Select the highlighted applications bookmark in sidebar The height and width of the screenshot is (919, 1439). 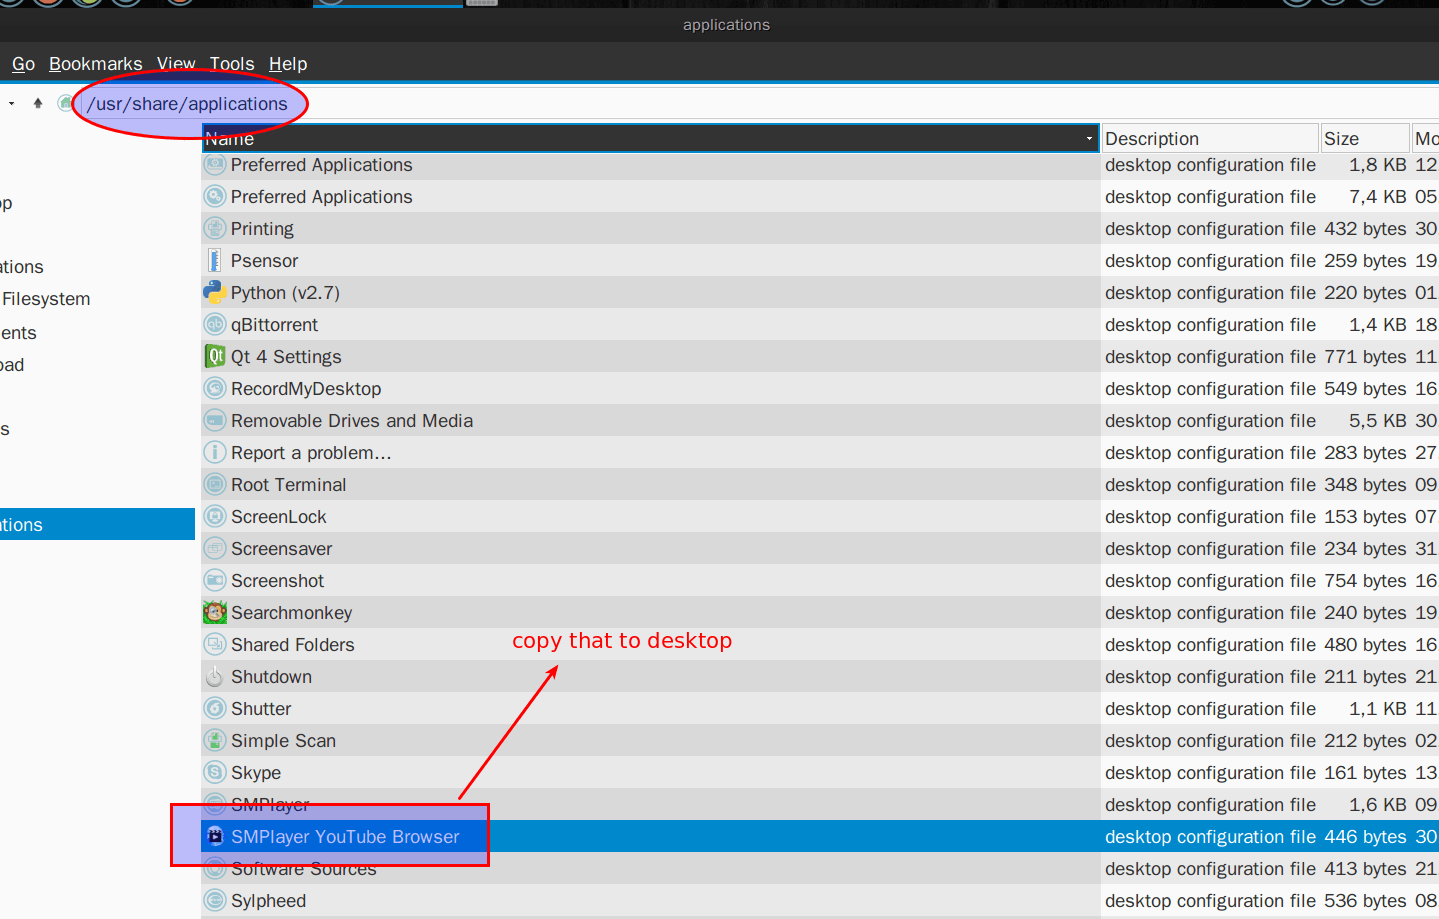click(x=97, y=524)
